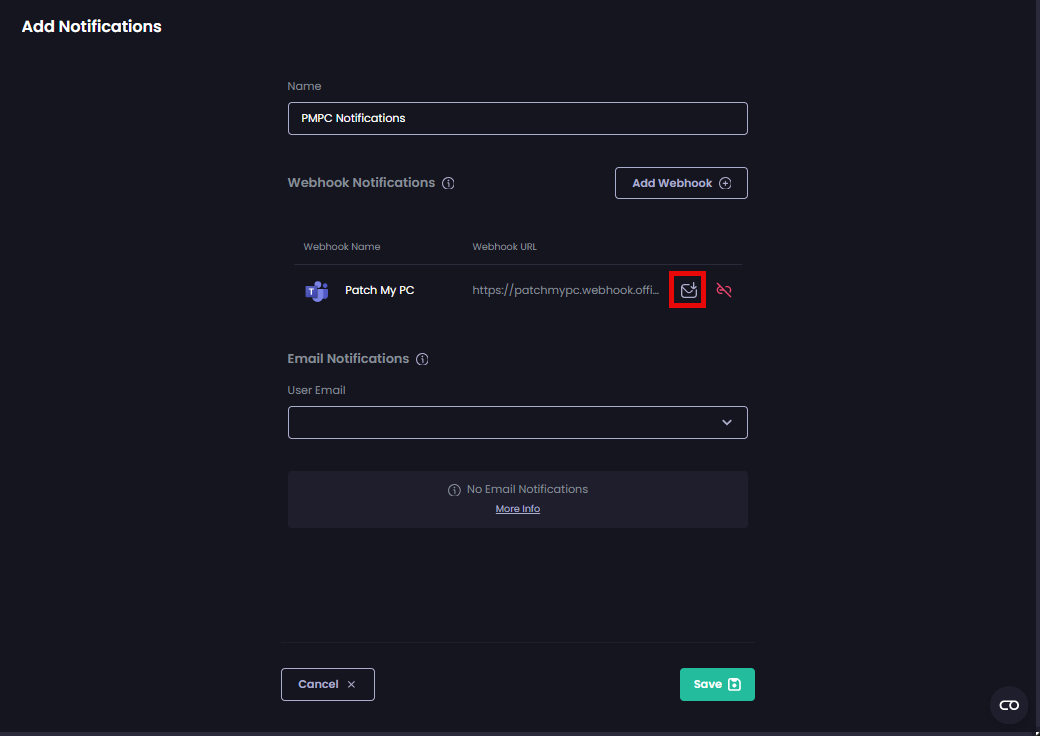Focus the Name input field
The image size is (1040, 736).
(517, 118)
